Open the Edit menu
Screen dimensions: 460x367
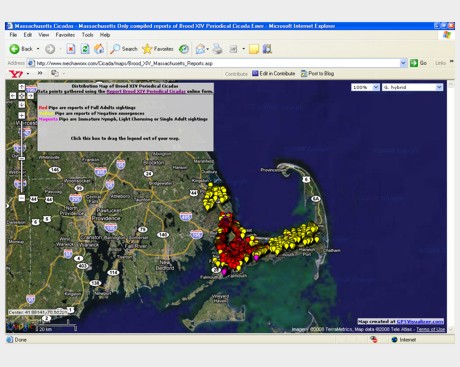pyautogui.click(x=28, y=35)
